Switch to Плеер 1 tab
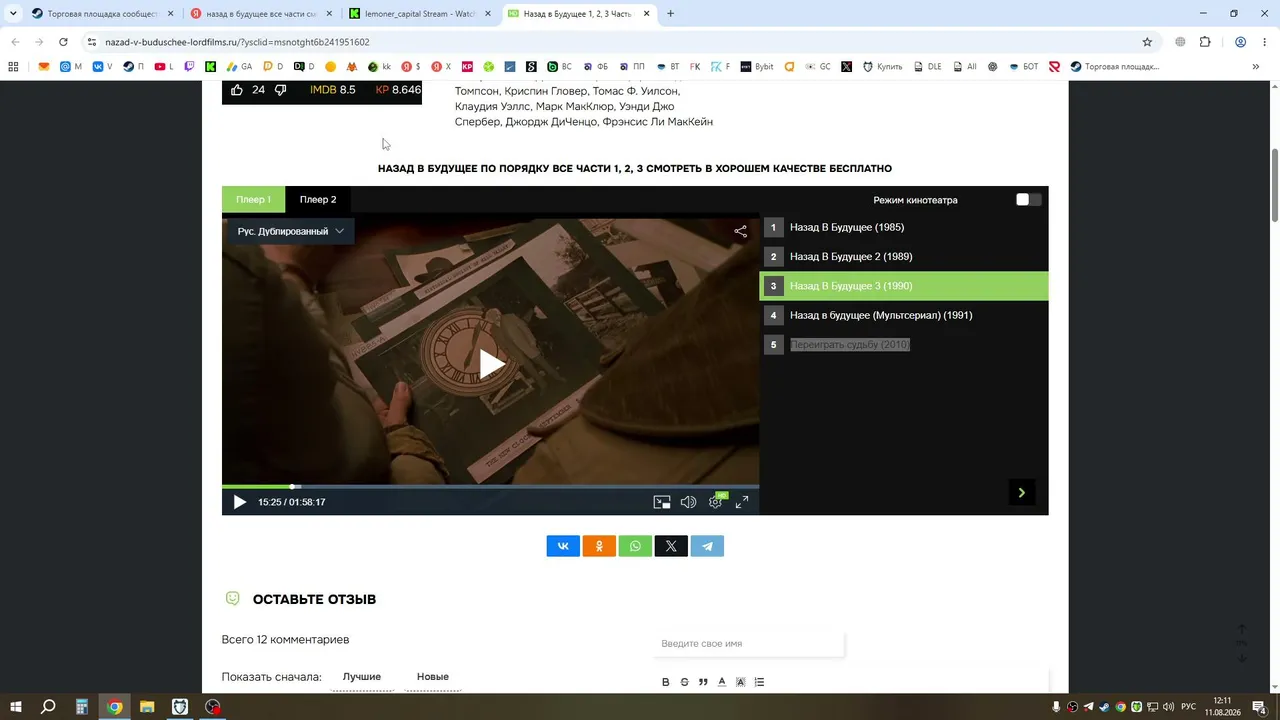This screenshot has width=1280, height=720. [253, 199]
